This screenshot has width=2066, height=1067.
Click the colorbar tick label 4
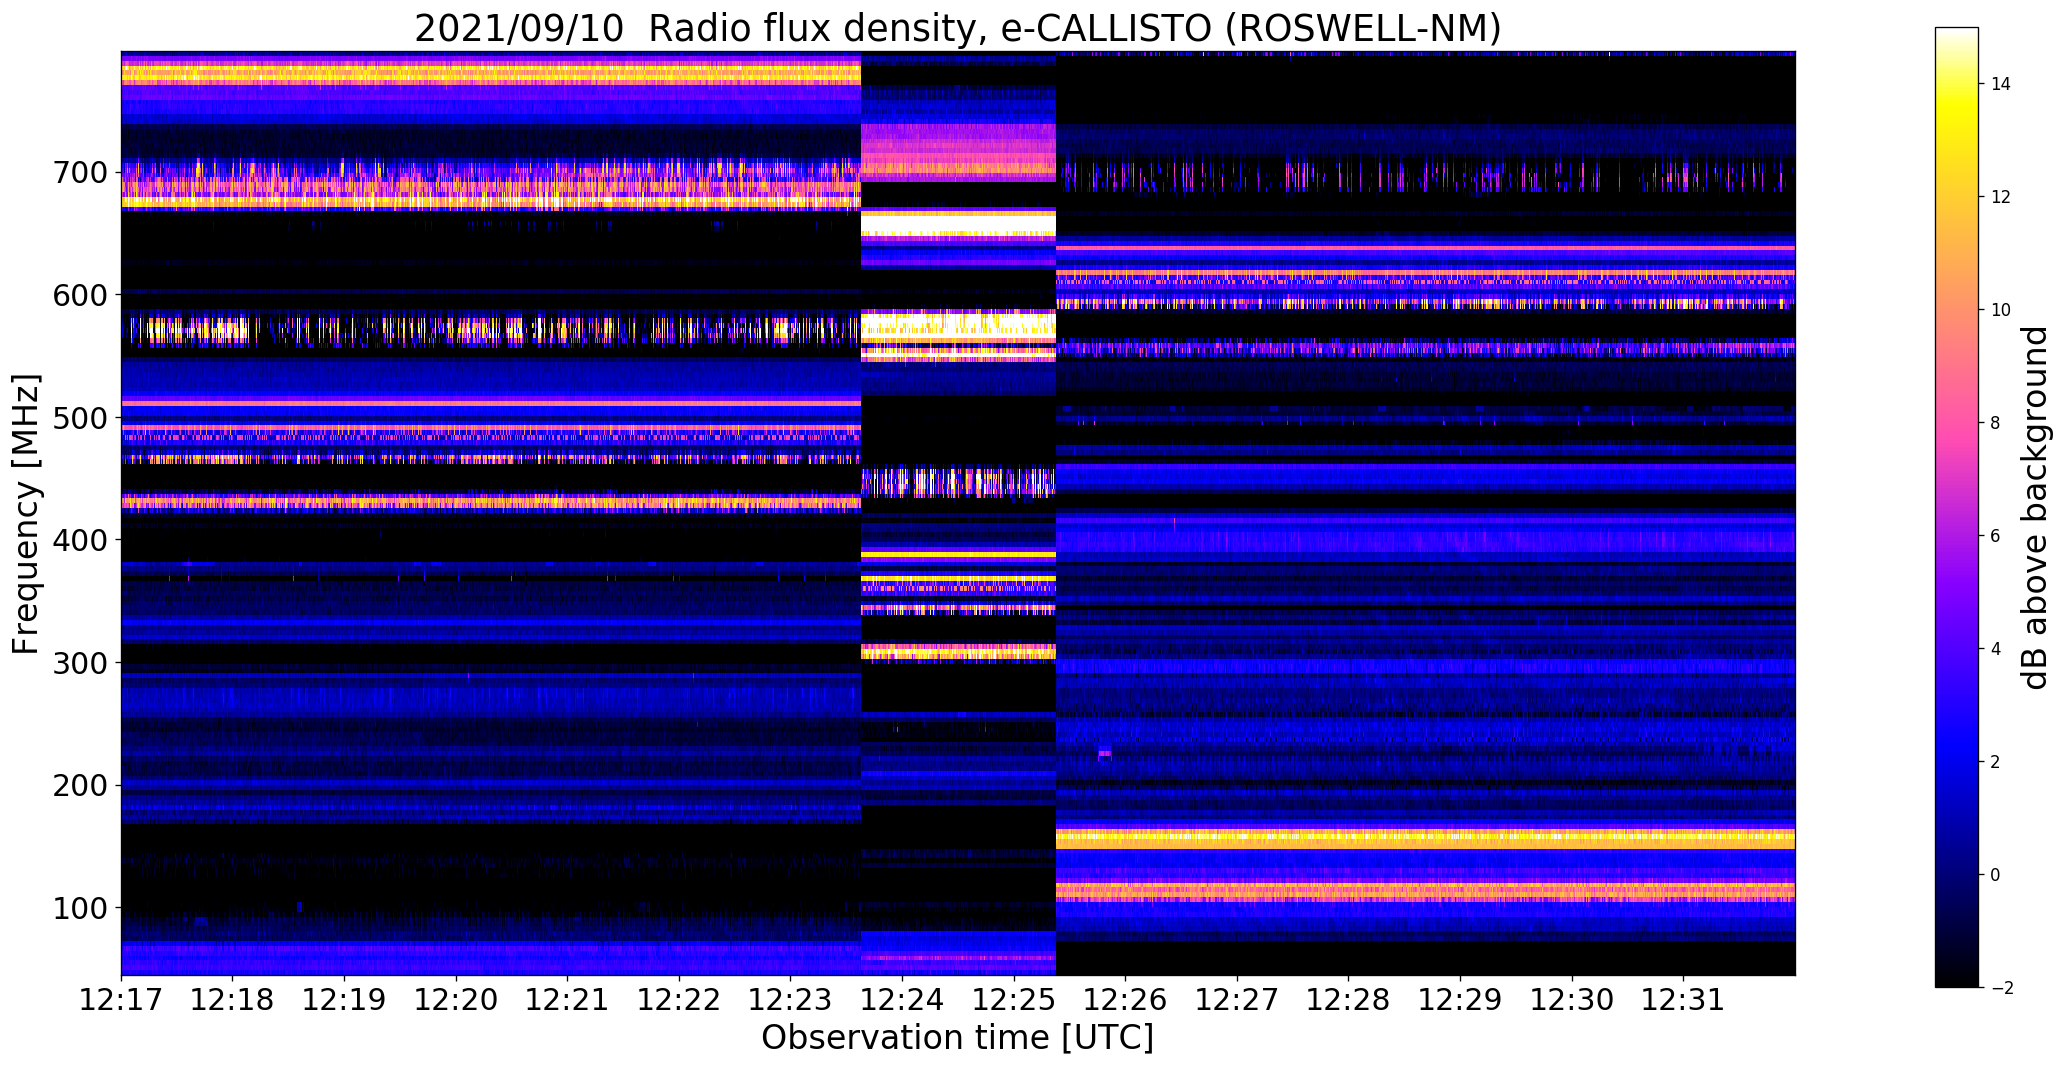tap(1996, 649)
